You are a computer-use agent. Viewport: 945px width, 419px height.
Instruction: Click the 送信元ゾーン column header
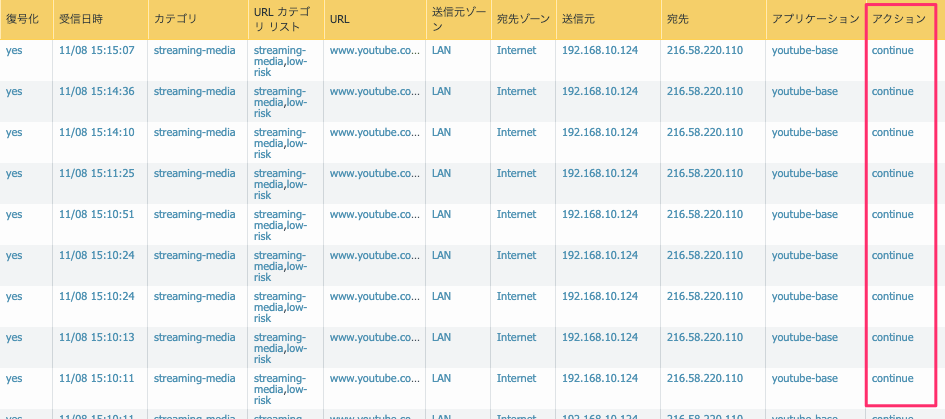pyautogui.click(x=458, y=19)
